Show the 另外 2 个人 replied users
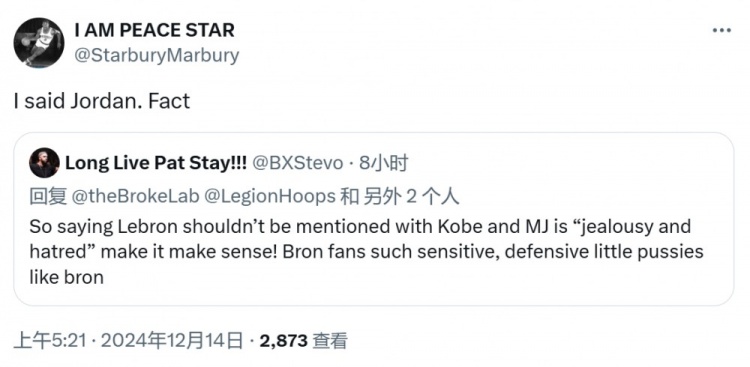This screenshot has height=367, width=750. pyautogui.click(x=411, y=197)
